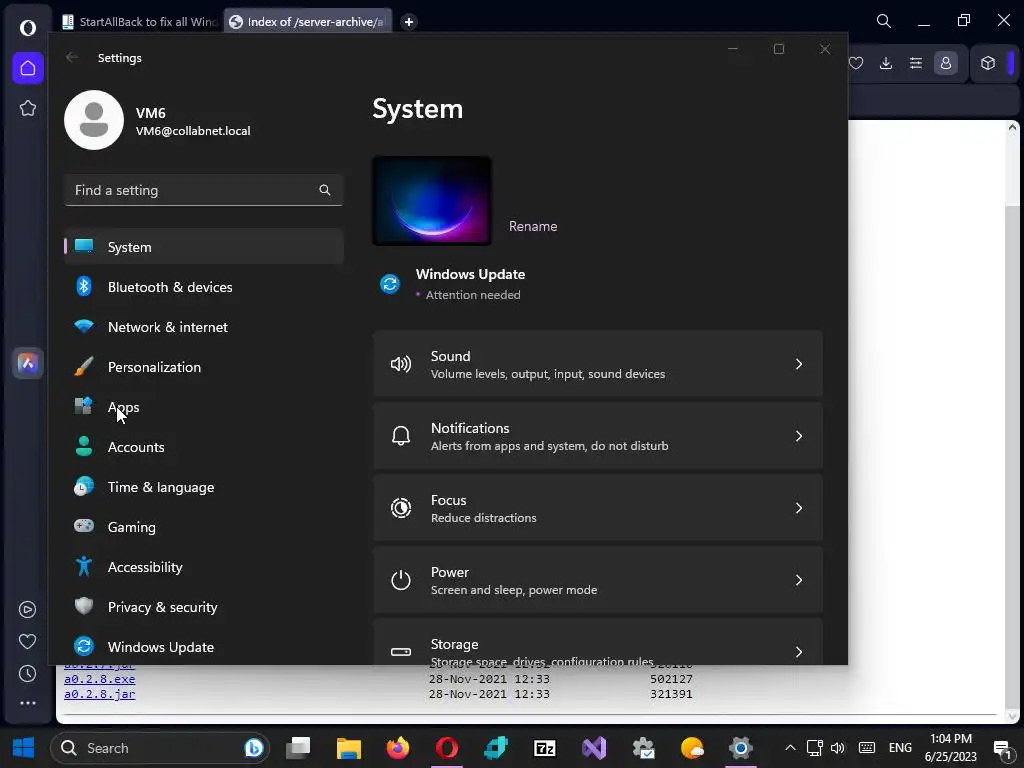Open Opera pinboards heart in sidebar

point(27,641)
